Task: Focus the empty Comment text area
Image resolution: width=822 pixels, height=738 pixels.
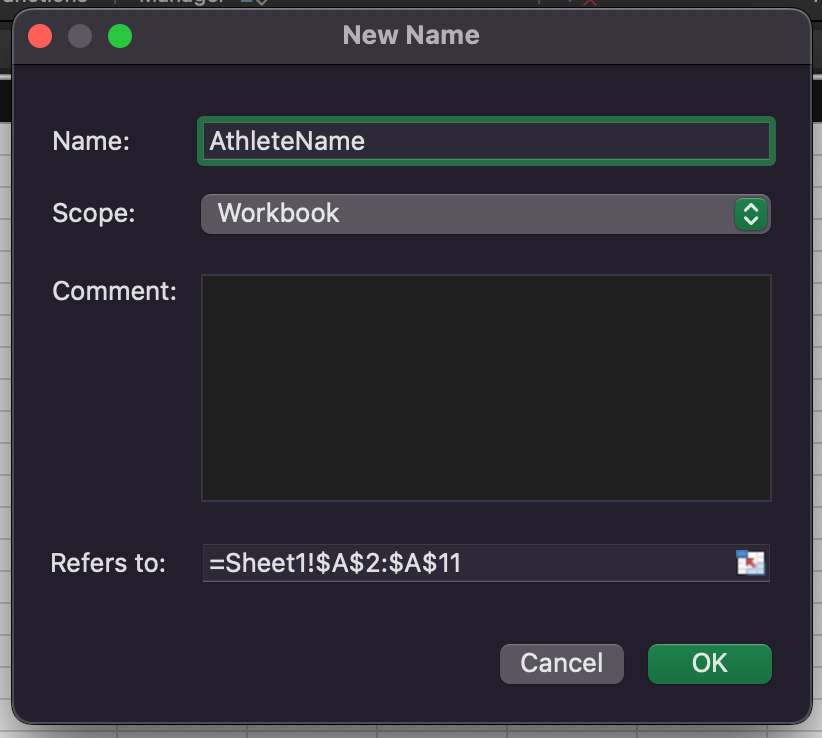Action: (486, 388)
